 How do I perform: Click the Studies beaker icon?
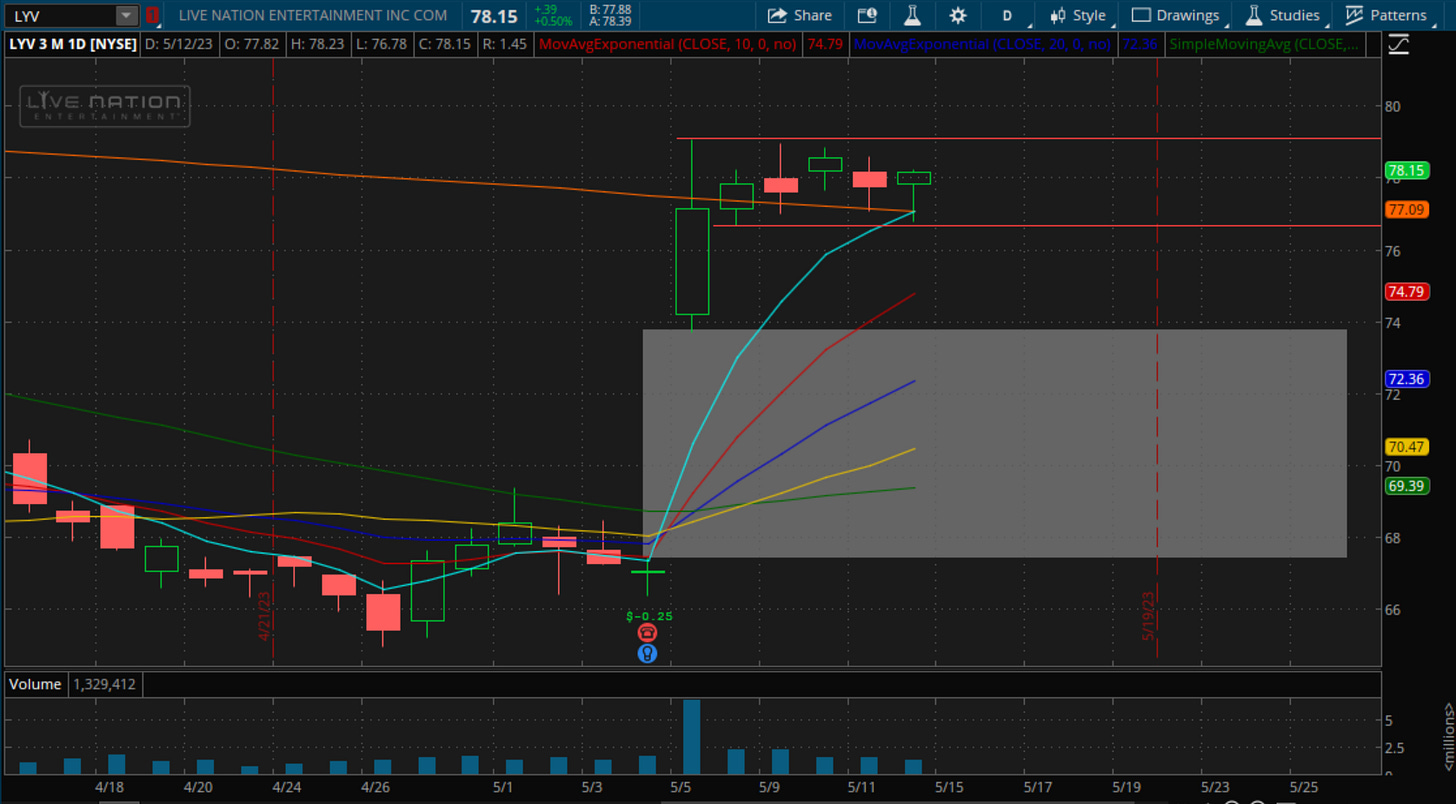coord(1253,15)
